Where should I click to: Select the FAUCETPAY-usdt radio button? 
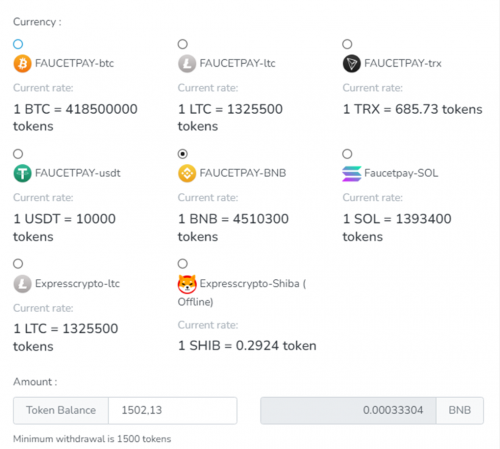pyautogui.click(x=18, y=154)
